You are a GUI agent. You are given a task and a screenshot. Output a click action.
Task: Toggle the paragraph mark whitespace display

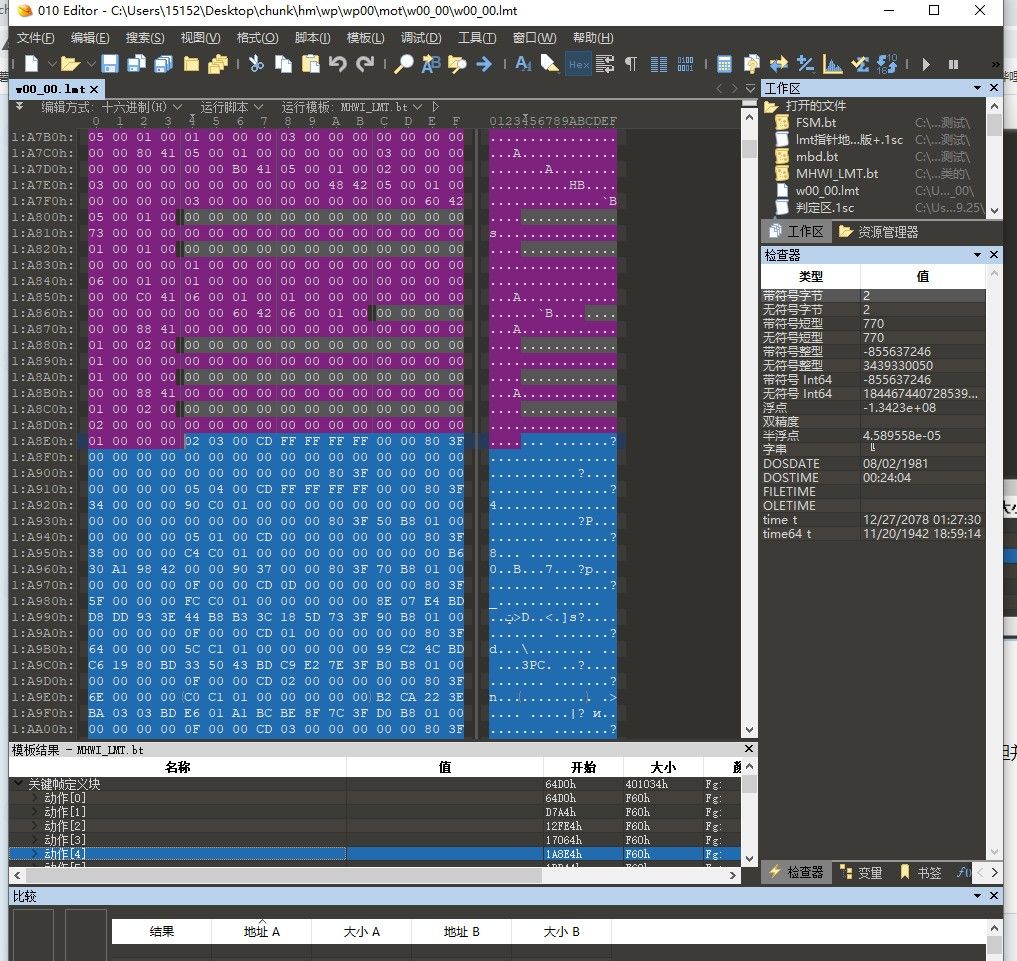631,64
